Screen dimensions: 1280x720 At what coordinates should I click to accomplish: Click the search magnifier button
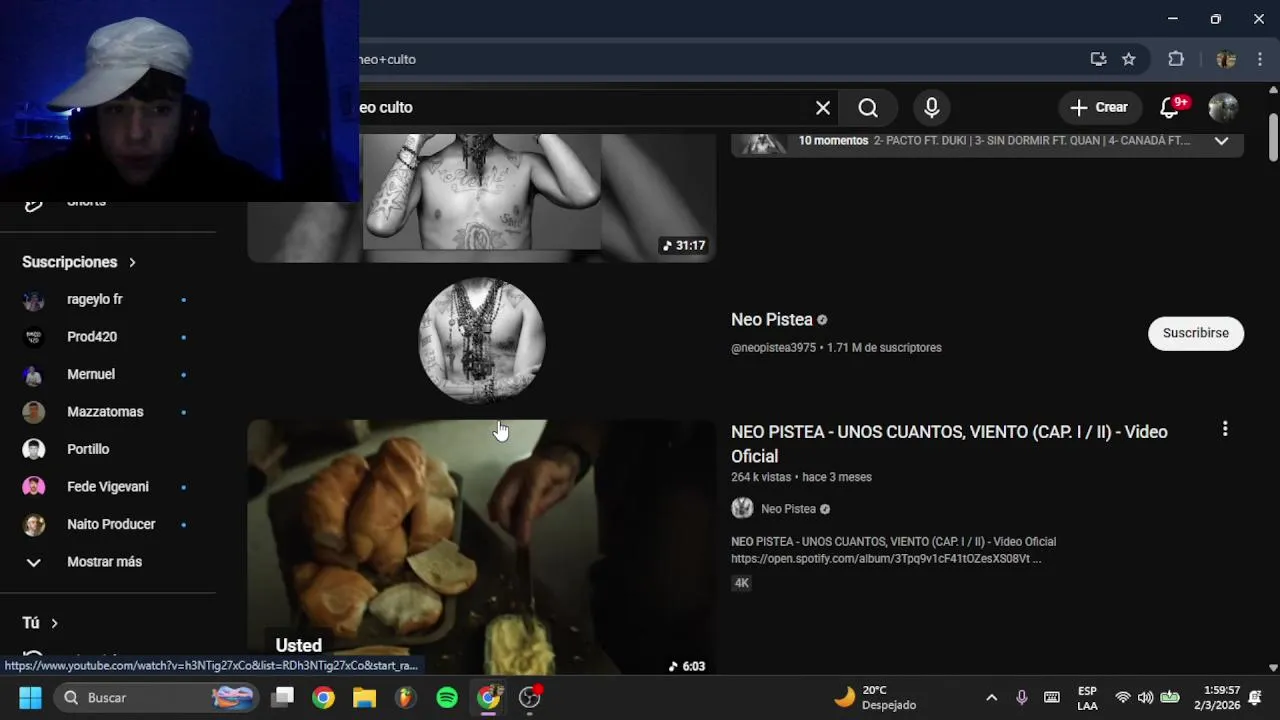(x=868, y=107)
